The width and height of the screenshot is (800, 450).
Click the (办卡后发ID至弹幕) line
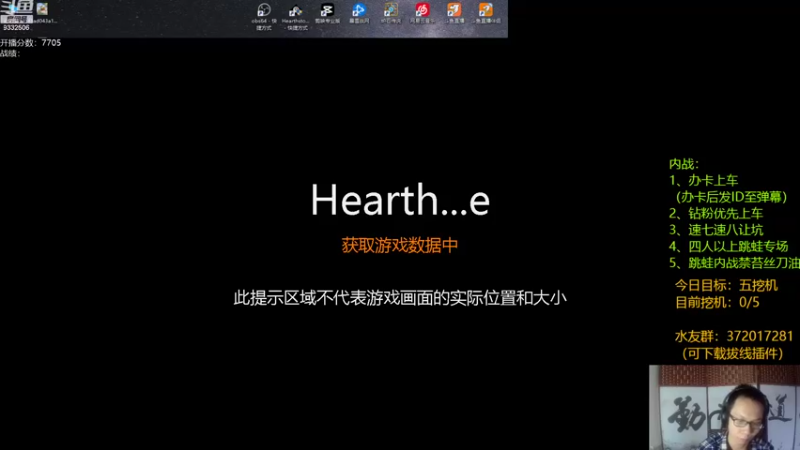[x=731, y=197]
